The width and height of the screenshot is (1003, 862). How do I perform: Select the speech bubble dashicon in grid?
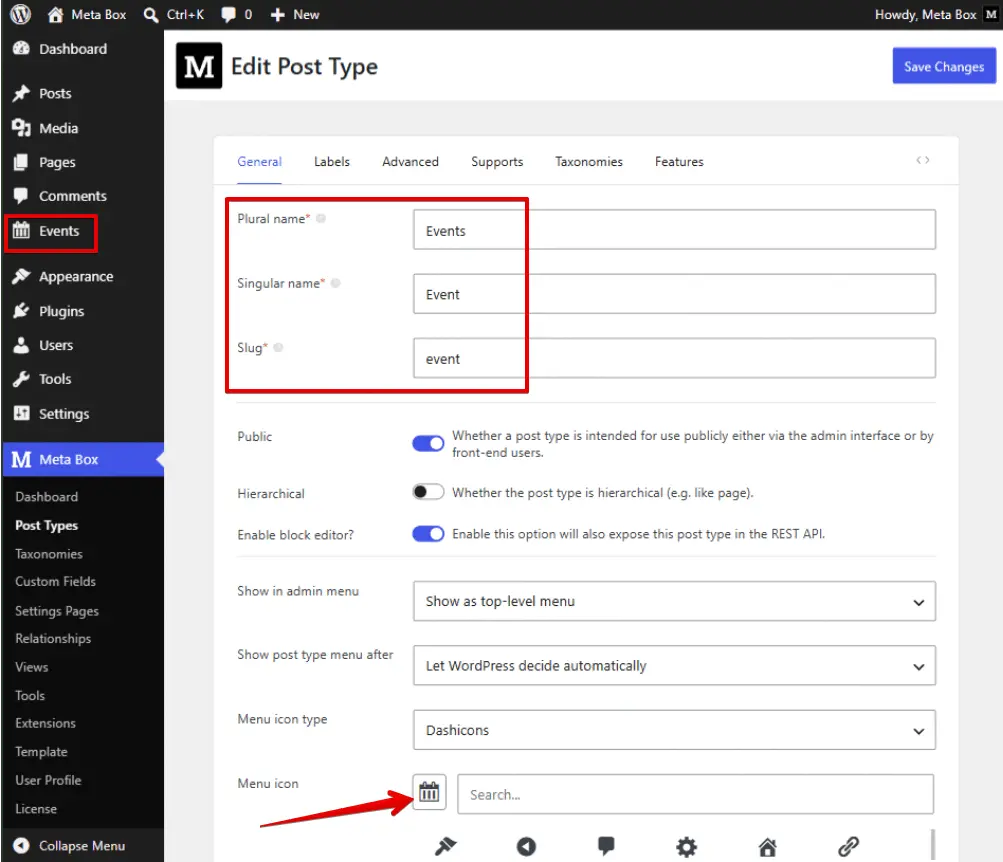pyautogui.click(x=606, y=845)
